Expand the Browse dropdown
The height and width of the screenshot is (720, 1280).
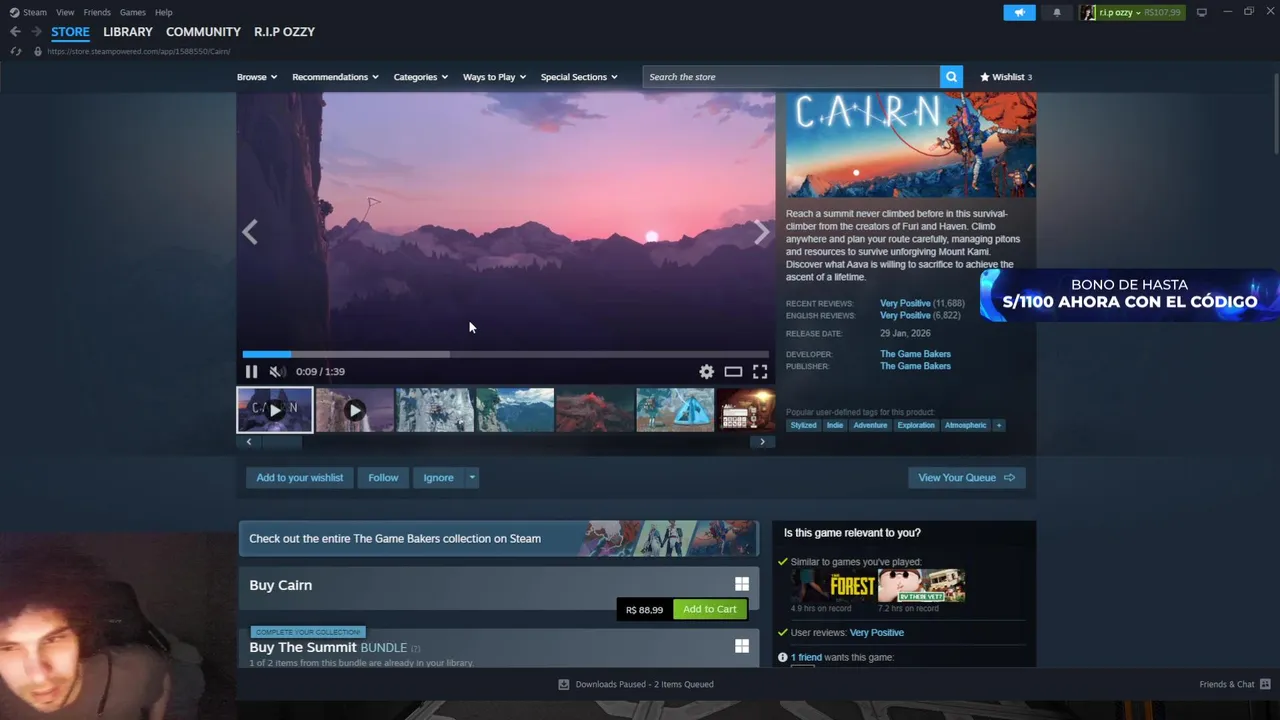(257, 77)
